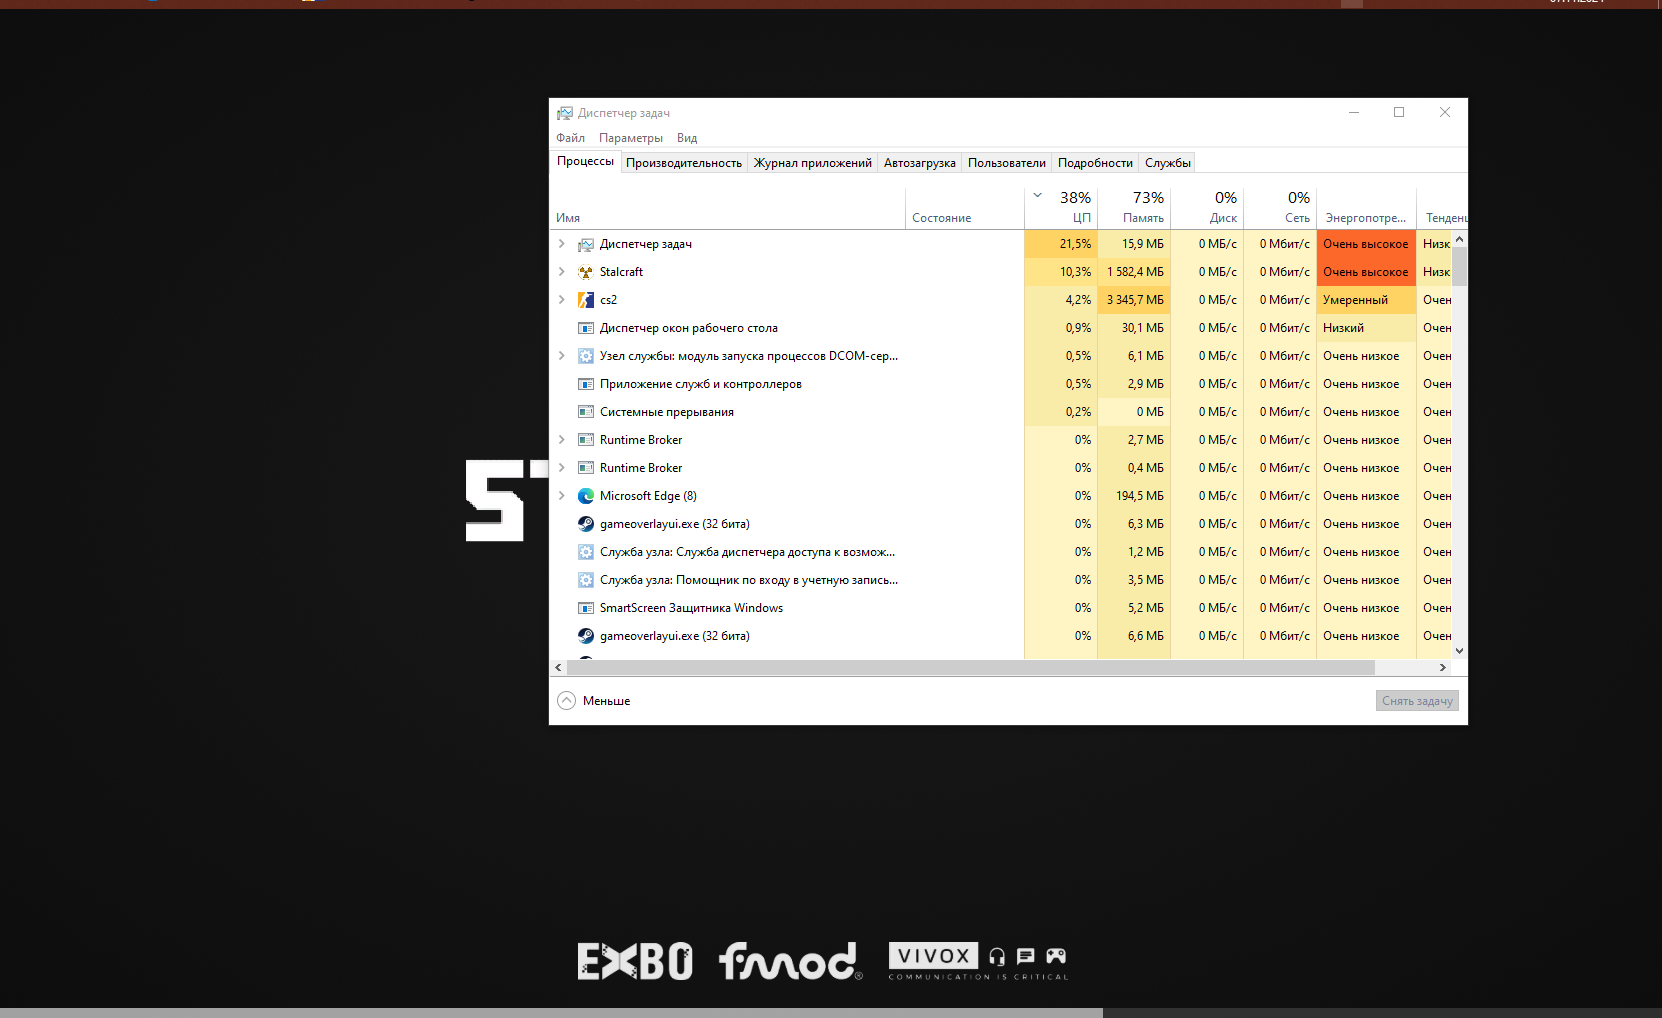Click the sort chevron above ЦП column
This screenshot has width=1662, height=1018.
pyautogui.click(x=1038, y=195)
